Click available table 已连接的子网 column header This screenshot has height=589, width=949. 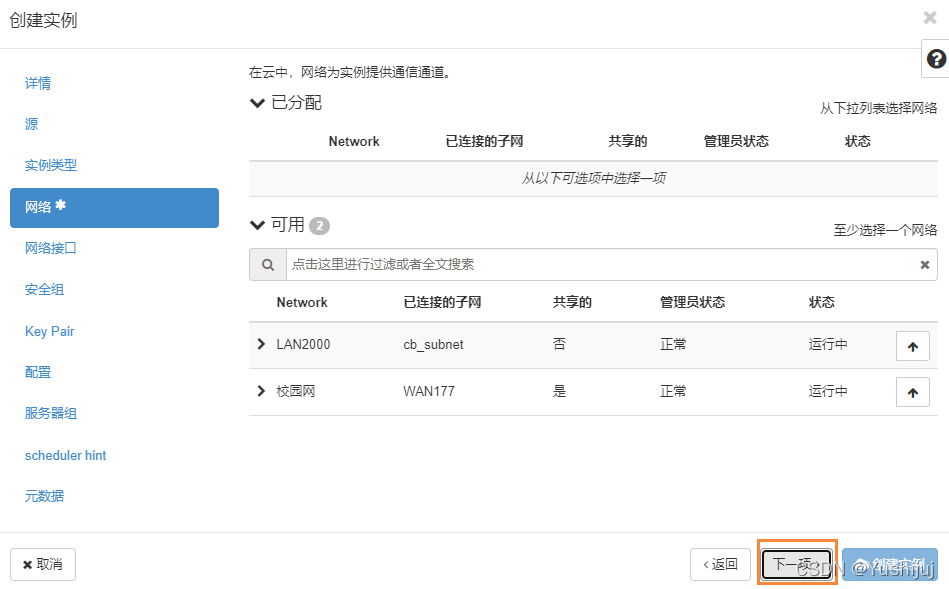(442, 302)
